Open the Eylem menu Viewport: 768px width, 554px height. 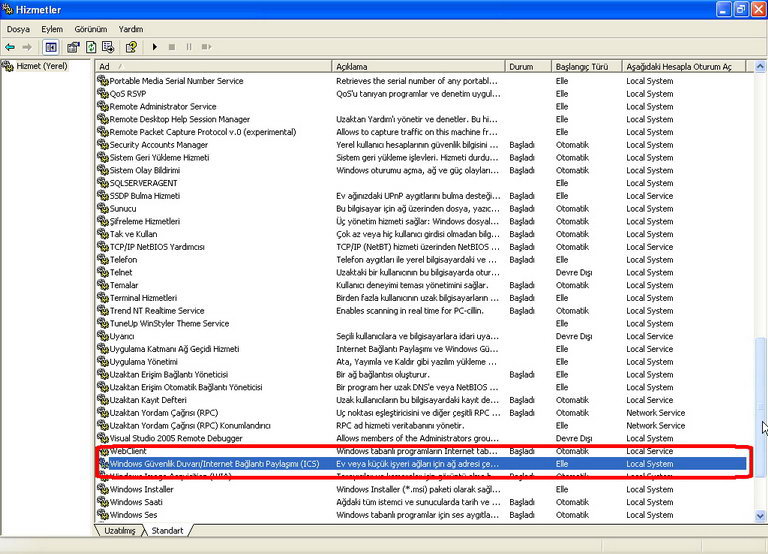[52, 29]
